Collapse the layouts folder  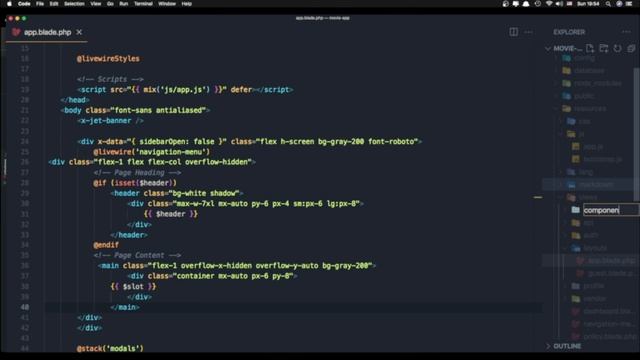tap(588, 248)
